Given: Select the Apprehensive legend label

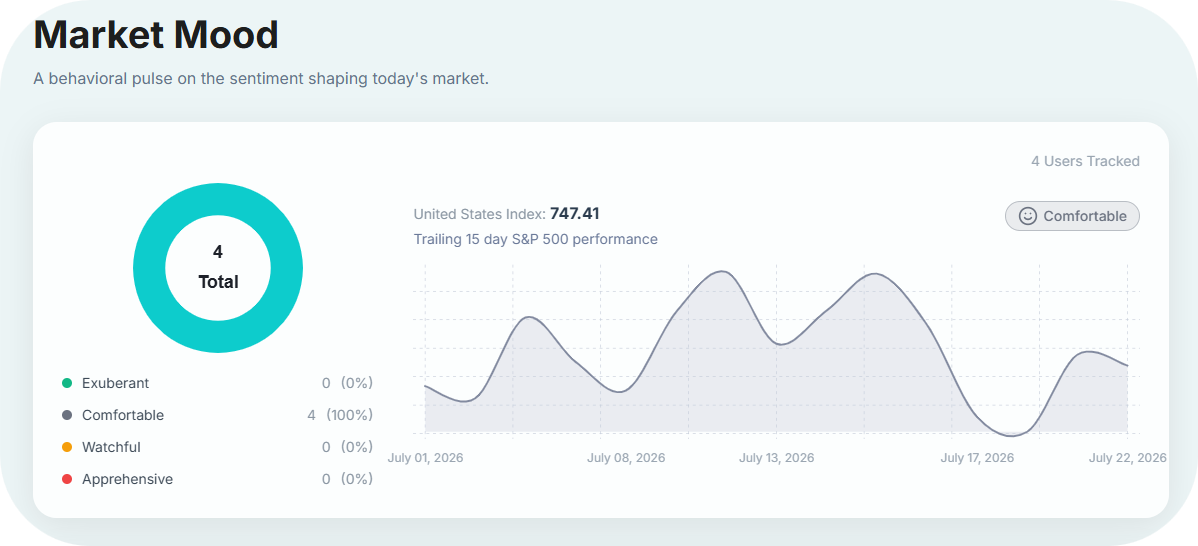Looking at the screenshot, I should pos(127,479).
